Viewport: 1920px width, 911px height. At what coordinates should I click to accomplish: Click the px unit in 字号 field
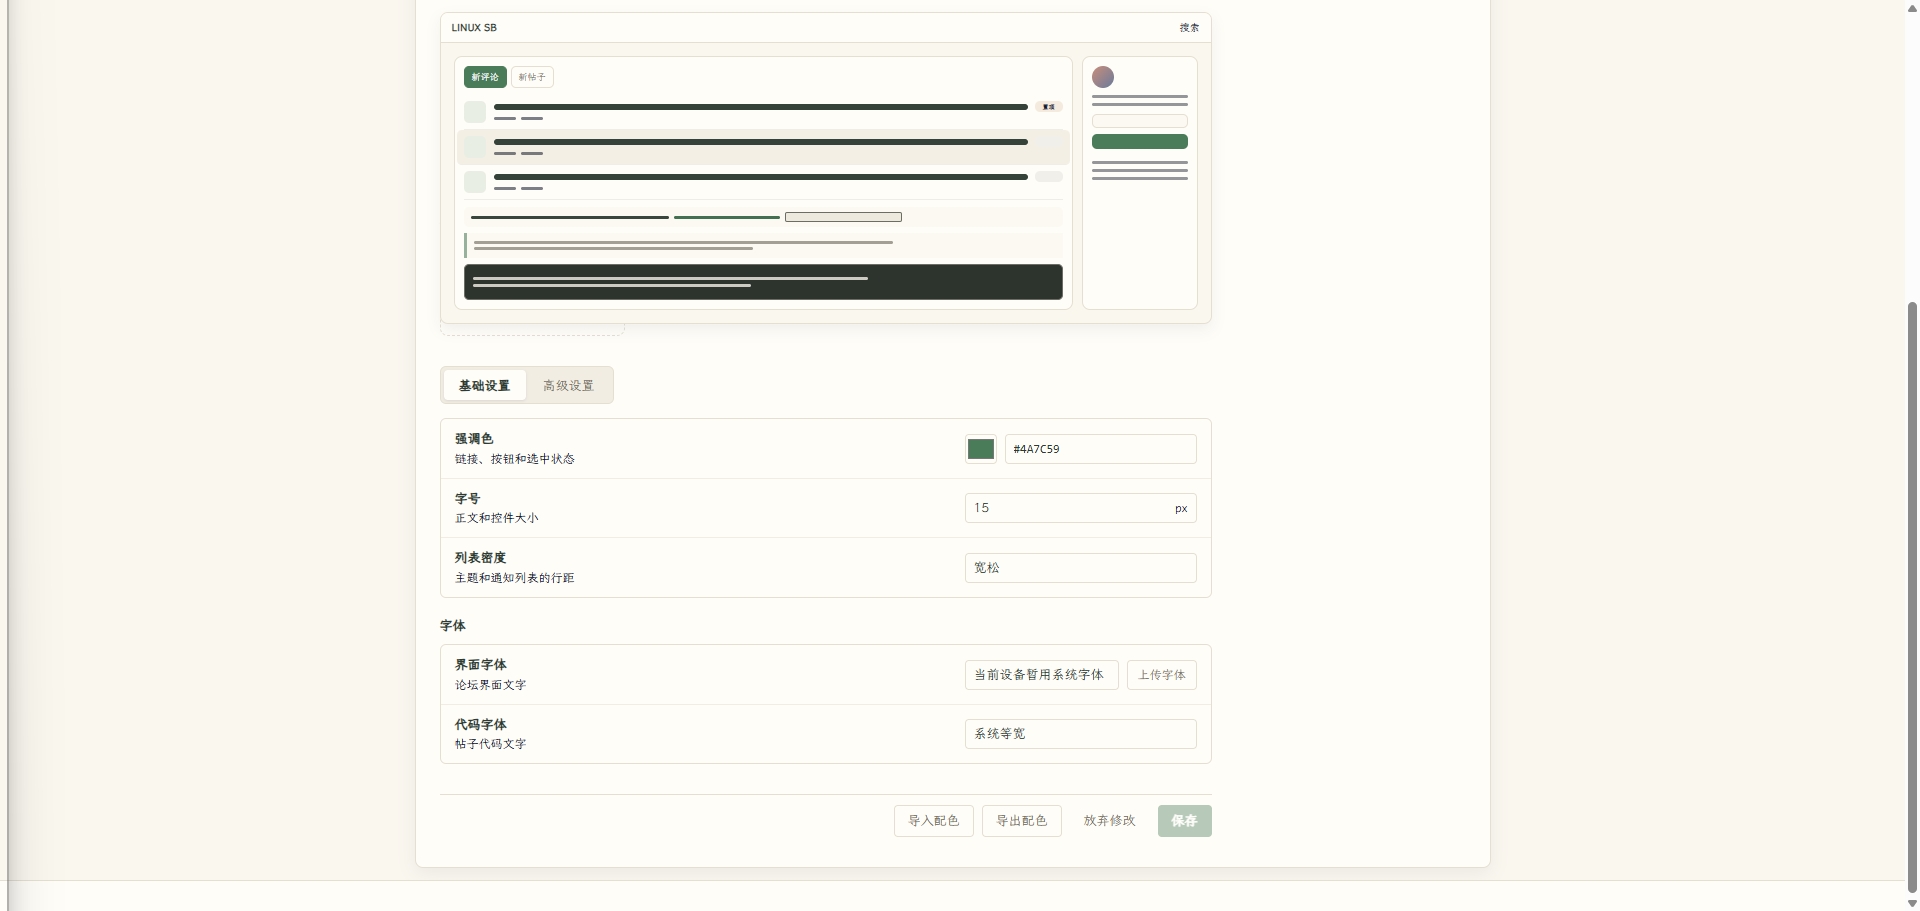[x=1181, y=509]
